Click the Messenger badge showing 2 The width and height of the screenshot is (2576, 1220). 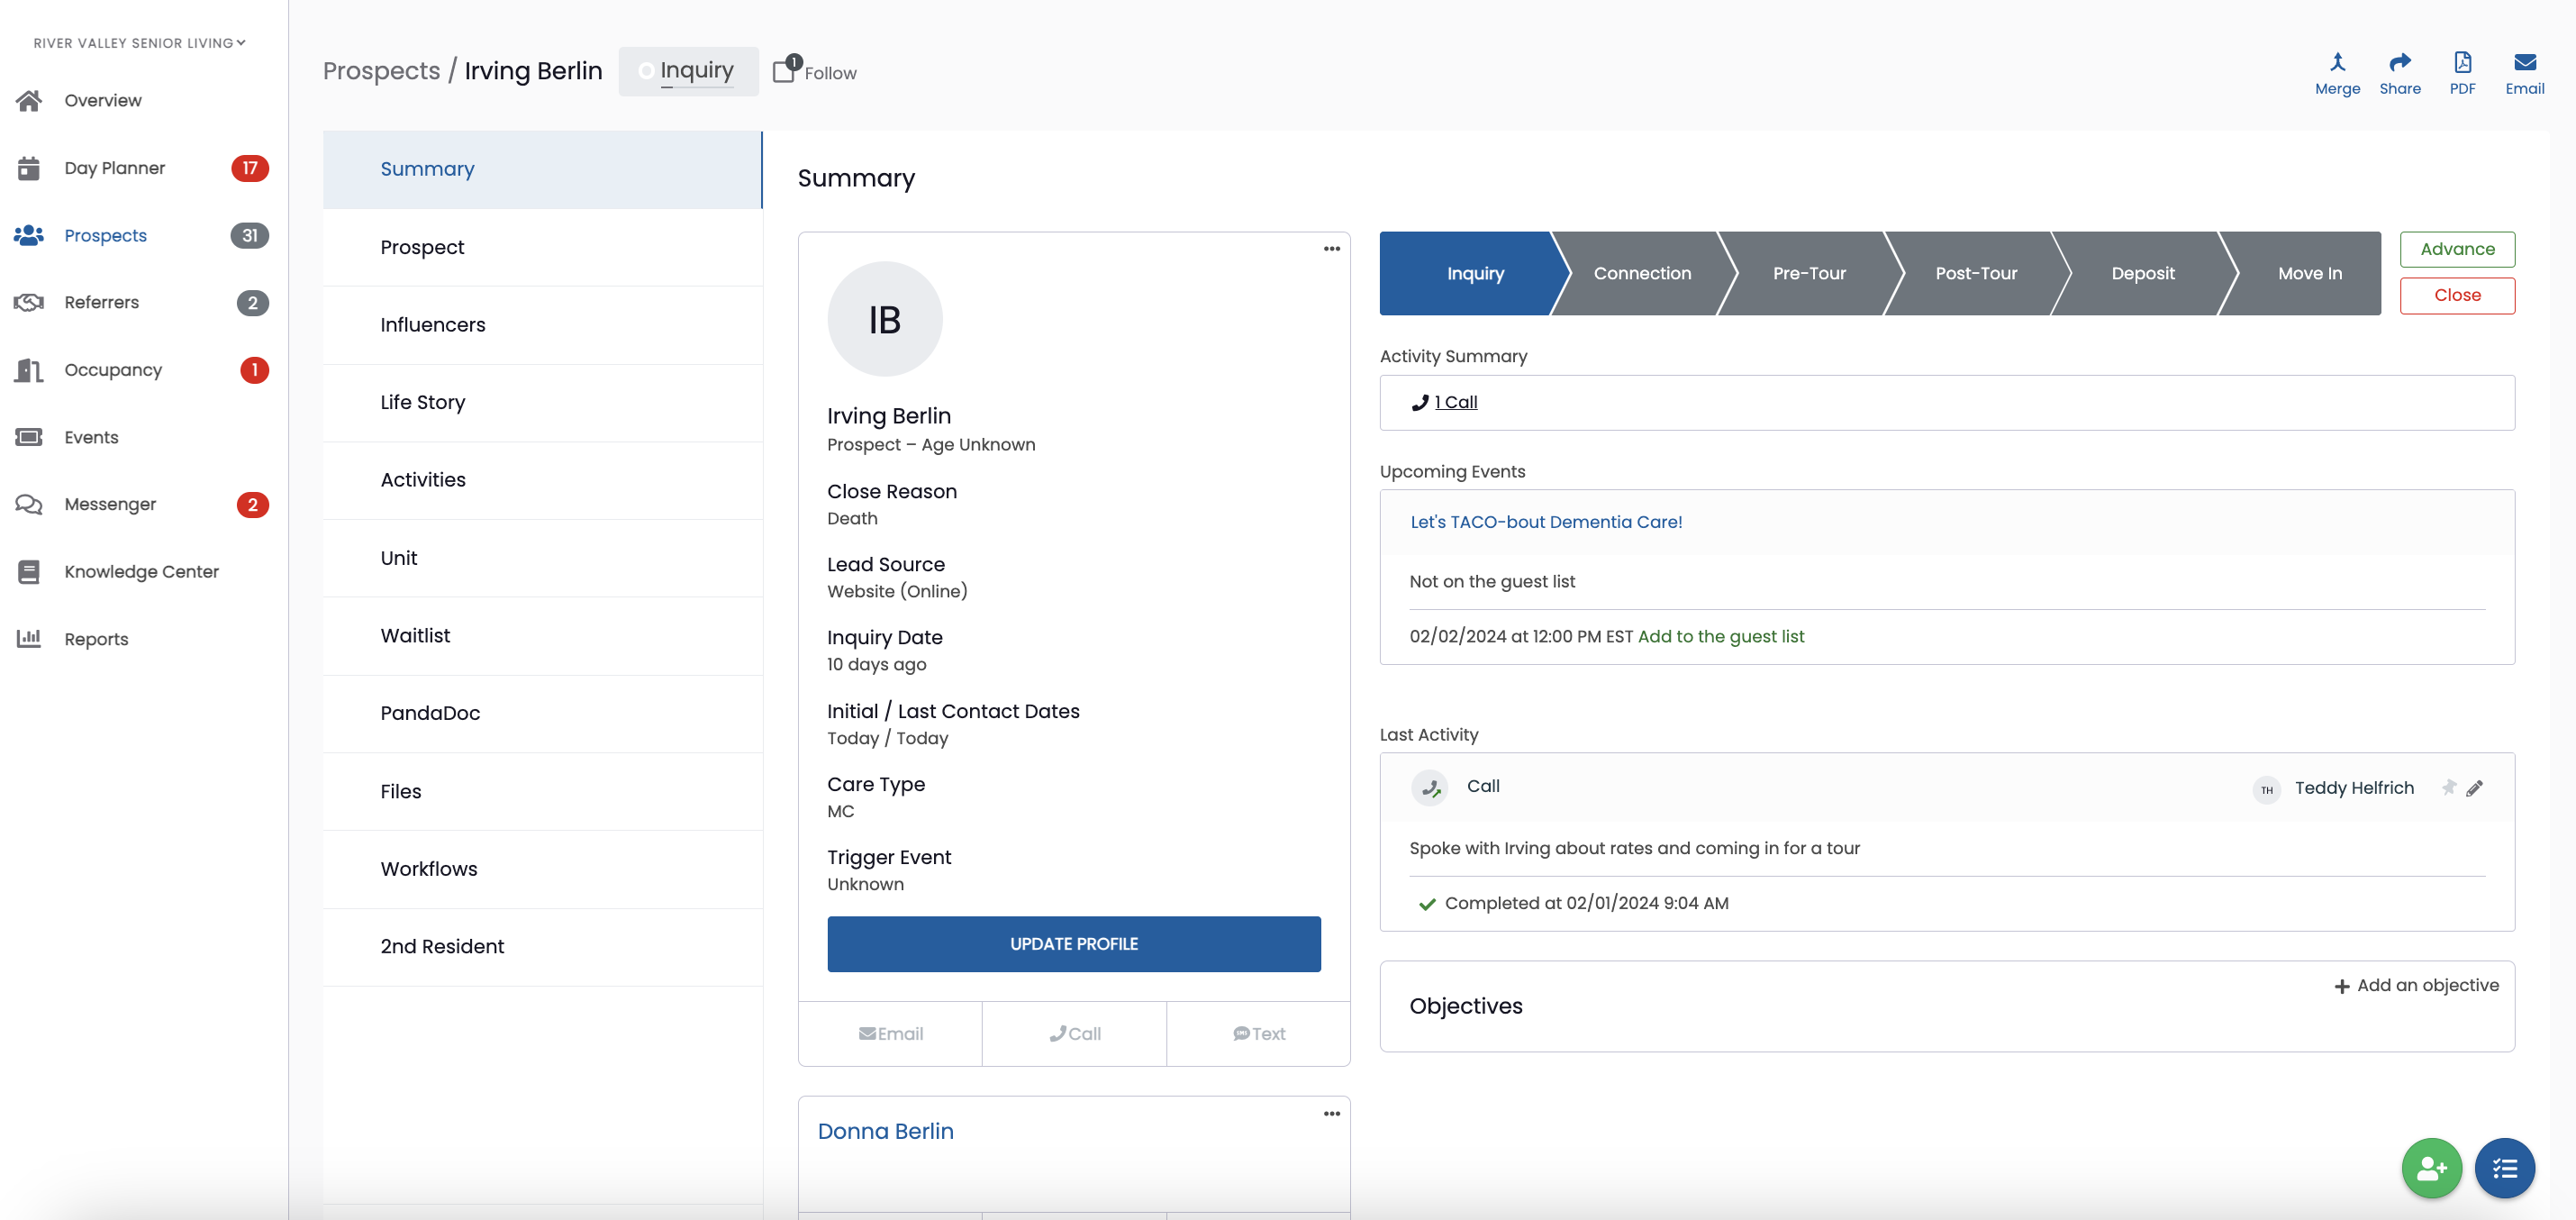click(x=252, y=505)
